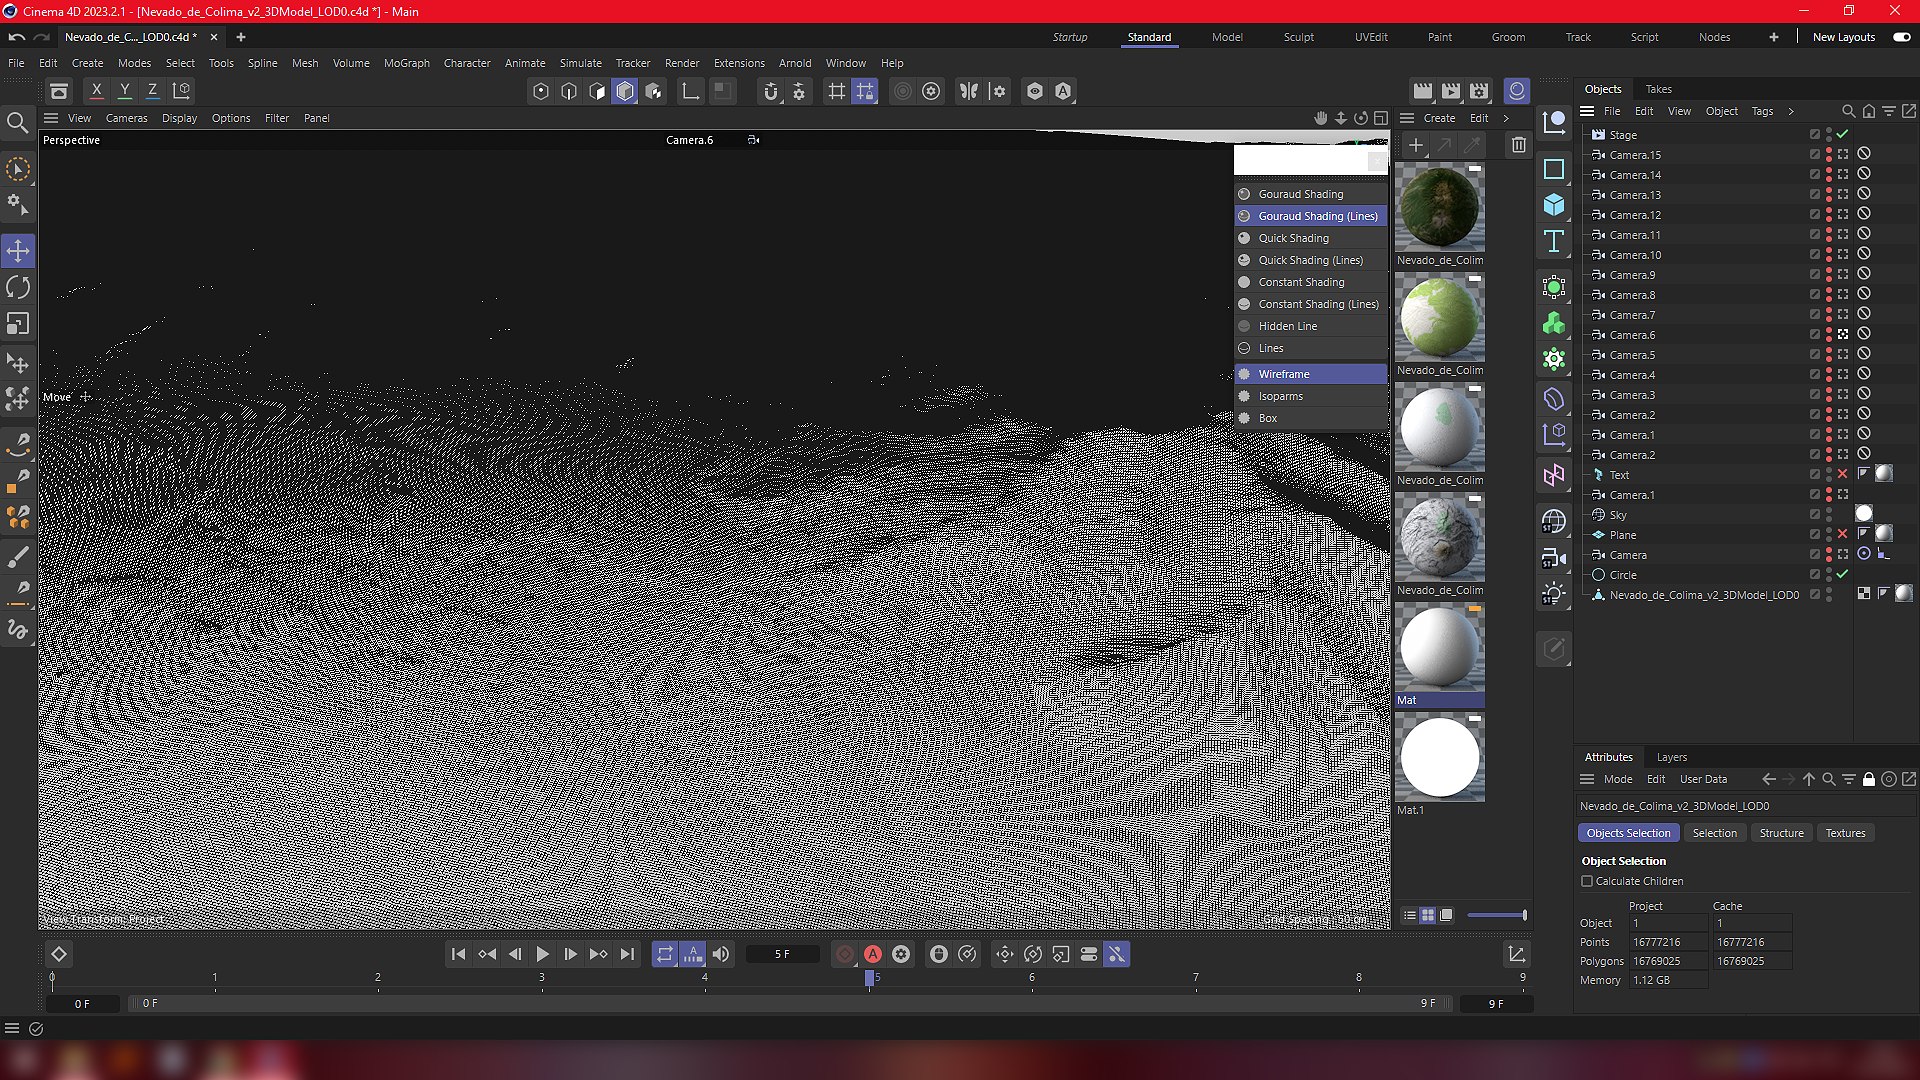Open the Extensions menu

pos(739,63)
